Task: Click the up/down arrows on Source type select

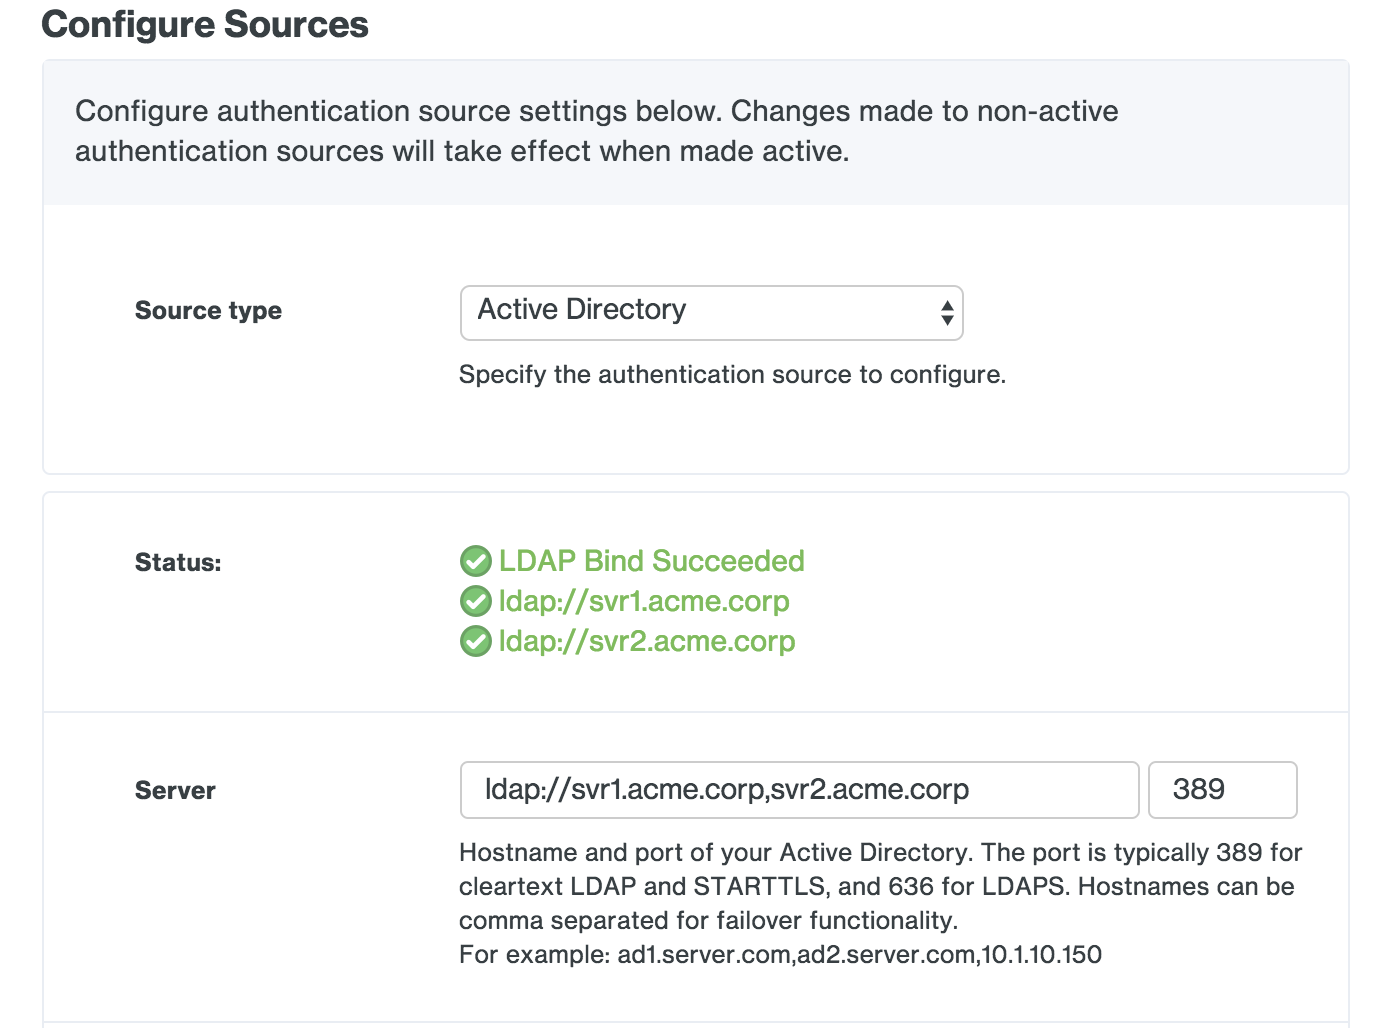Action: [x=946, y=313]
